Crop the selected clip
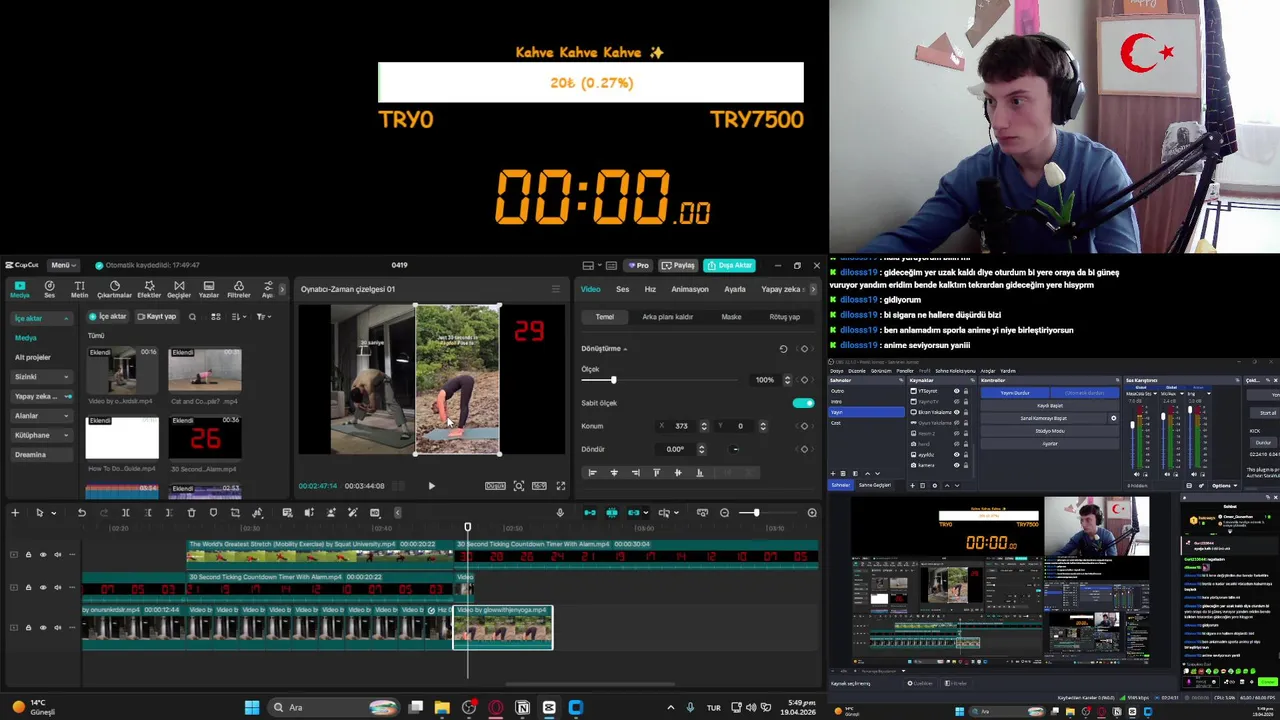This screenshot has width=1280, height=720. 235,513
